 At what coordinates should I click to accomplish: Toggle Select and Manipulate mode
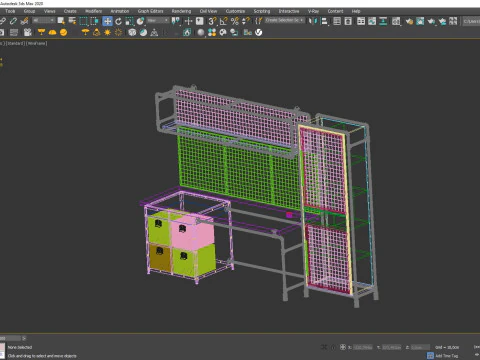click(x=188, y=21)
